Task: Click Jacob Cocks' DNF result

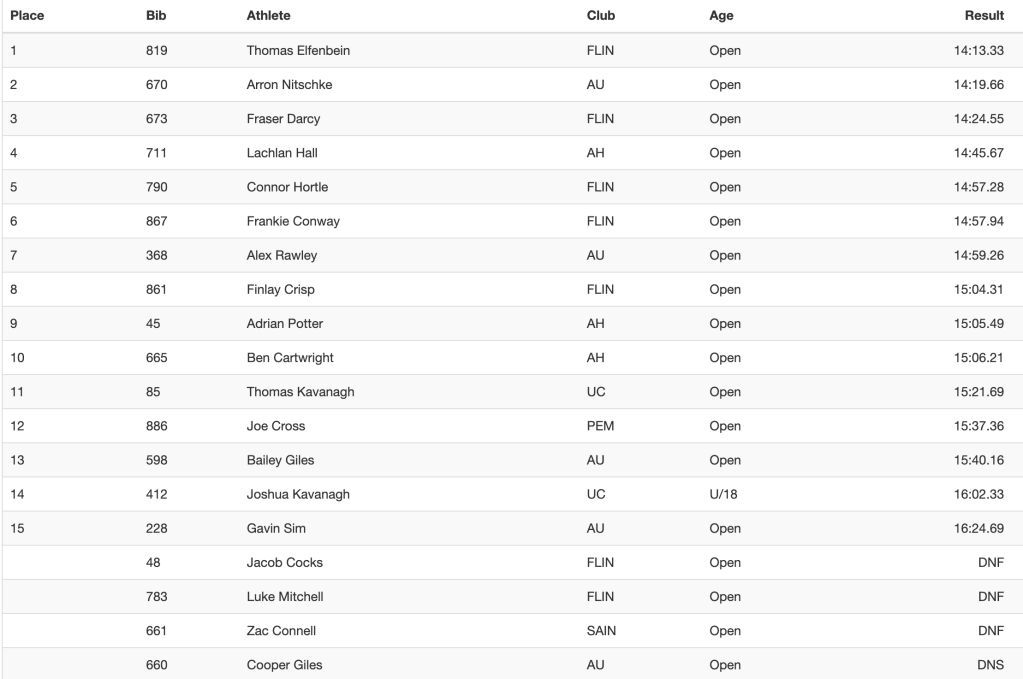Action: (x=990, y=562)
